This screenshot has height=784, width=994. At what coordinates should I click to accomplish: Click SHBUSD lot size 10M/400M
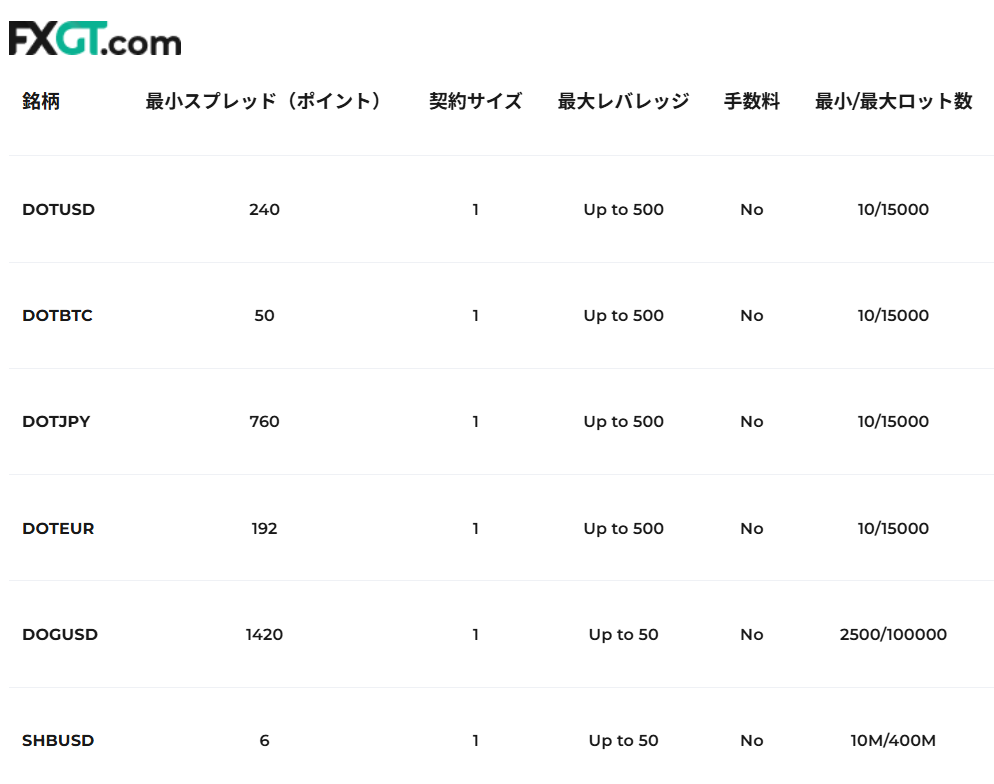click(893, 741)
